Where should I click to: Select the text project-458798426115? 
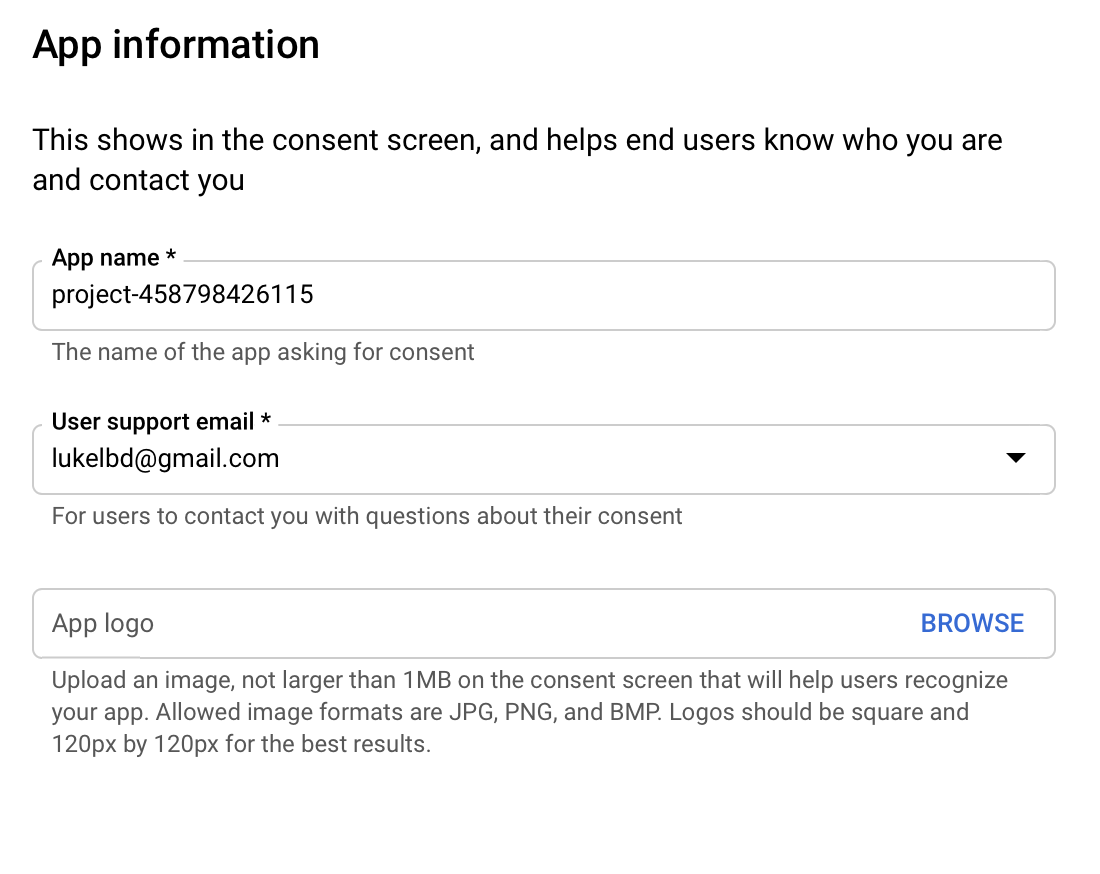183,295
